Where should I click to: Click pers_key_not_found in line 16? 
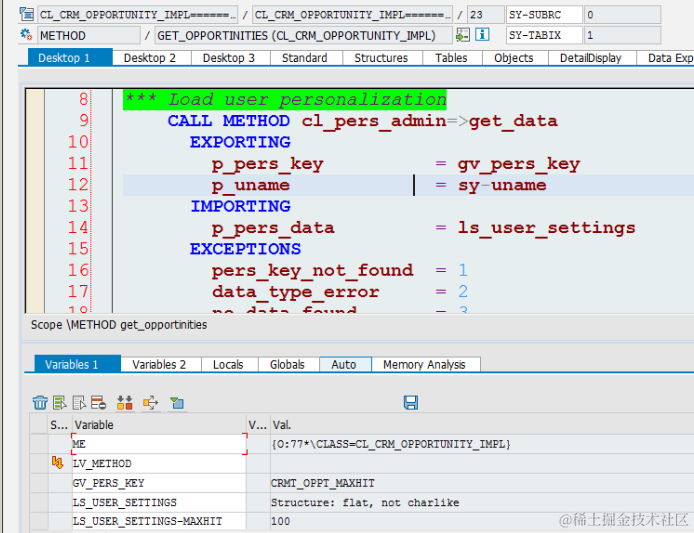(x=312, y=270)
